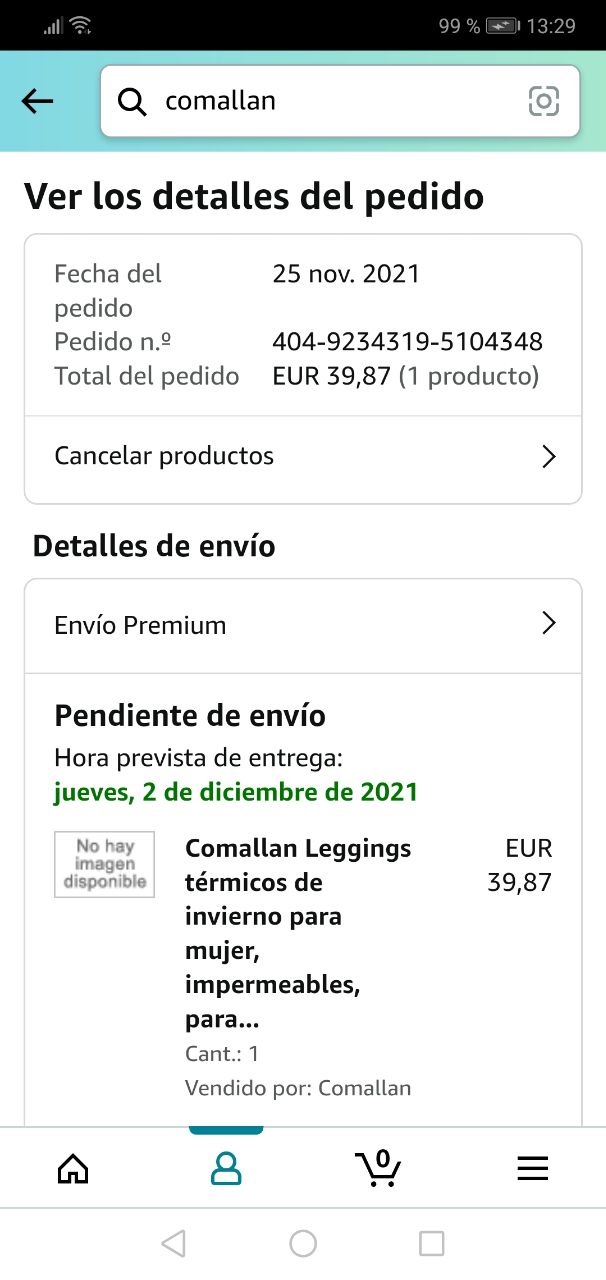Viewport: 606px width, 1280px height.
Task: Tap the No hay imagen disponible thumbnail
Action: [104, 864]
